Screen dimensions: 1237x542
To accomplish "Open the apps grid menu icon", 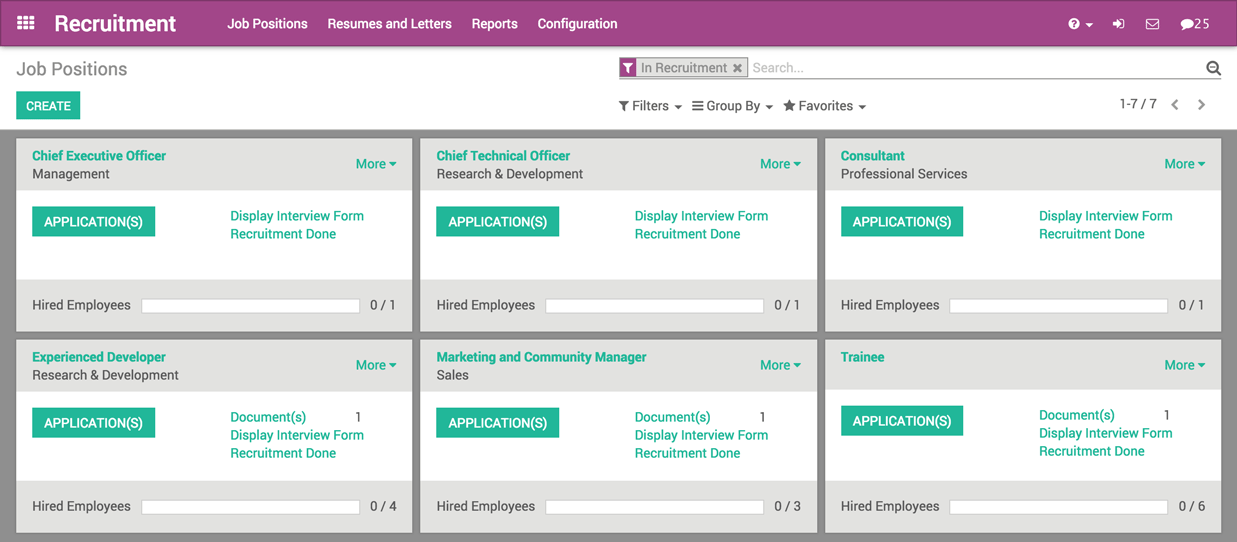I will (x=26, y=23).
